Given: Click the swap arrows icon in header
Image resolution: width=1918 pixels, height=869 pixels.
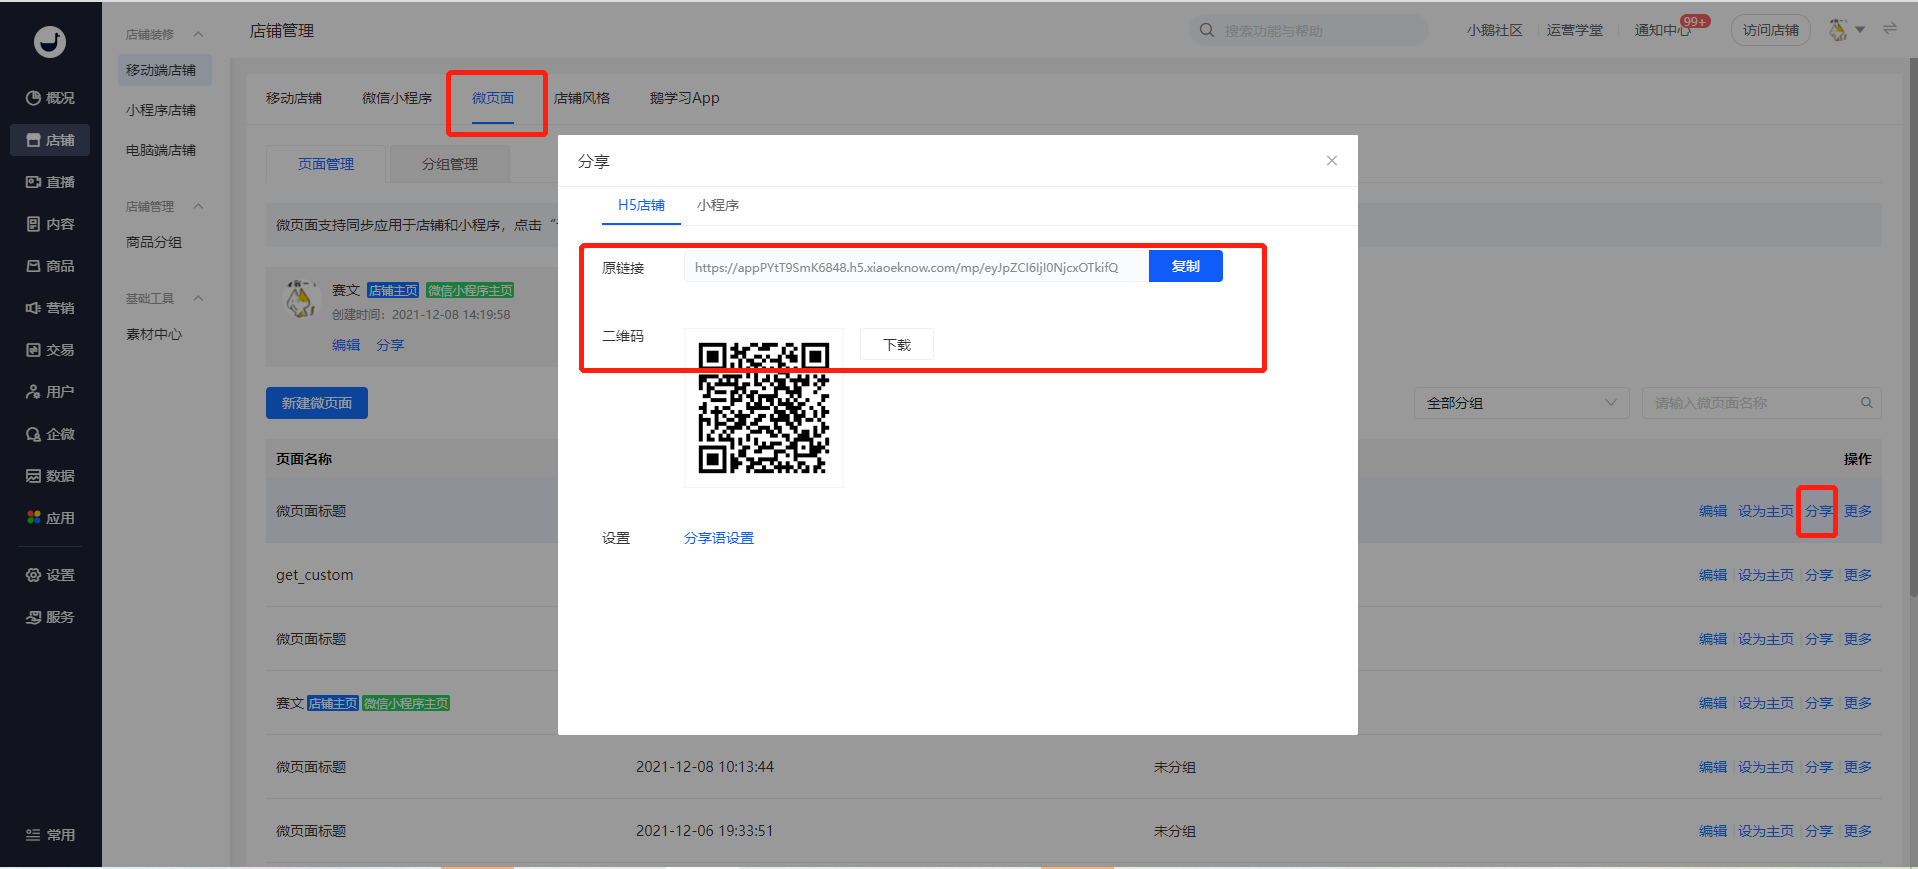Looking at the screenshot, I should [x=1890, y=29].
